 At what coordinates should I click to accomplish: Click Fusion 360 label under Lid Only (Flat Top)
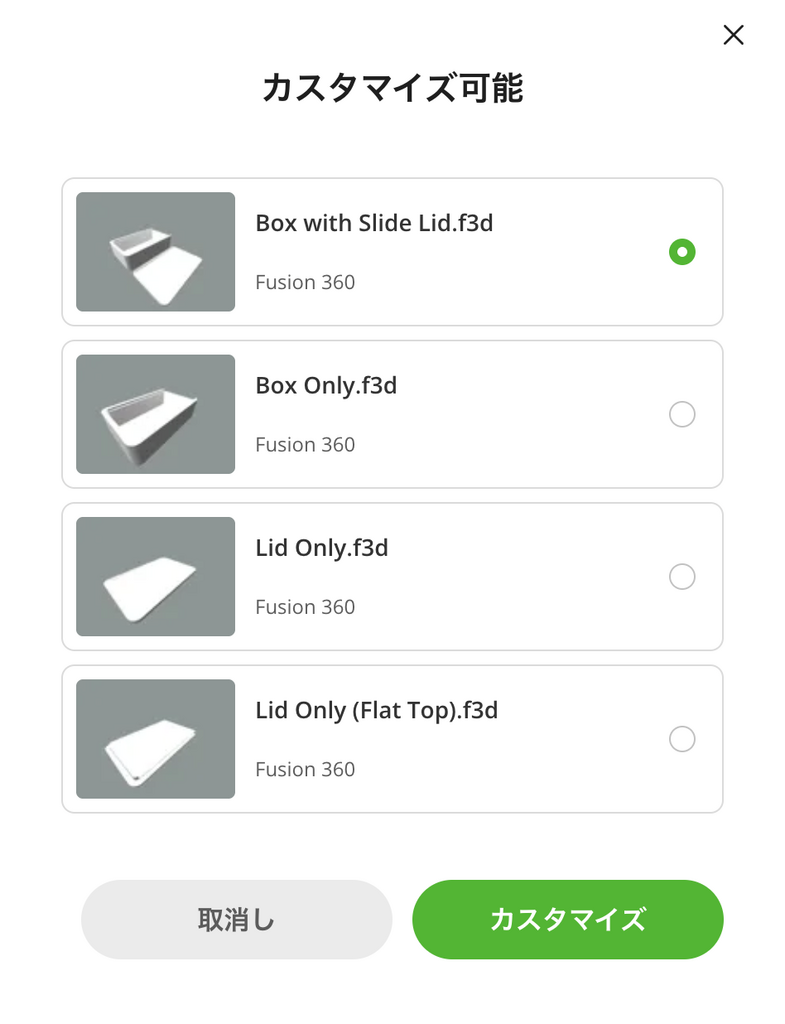coord(305,769)
